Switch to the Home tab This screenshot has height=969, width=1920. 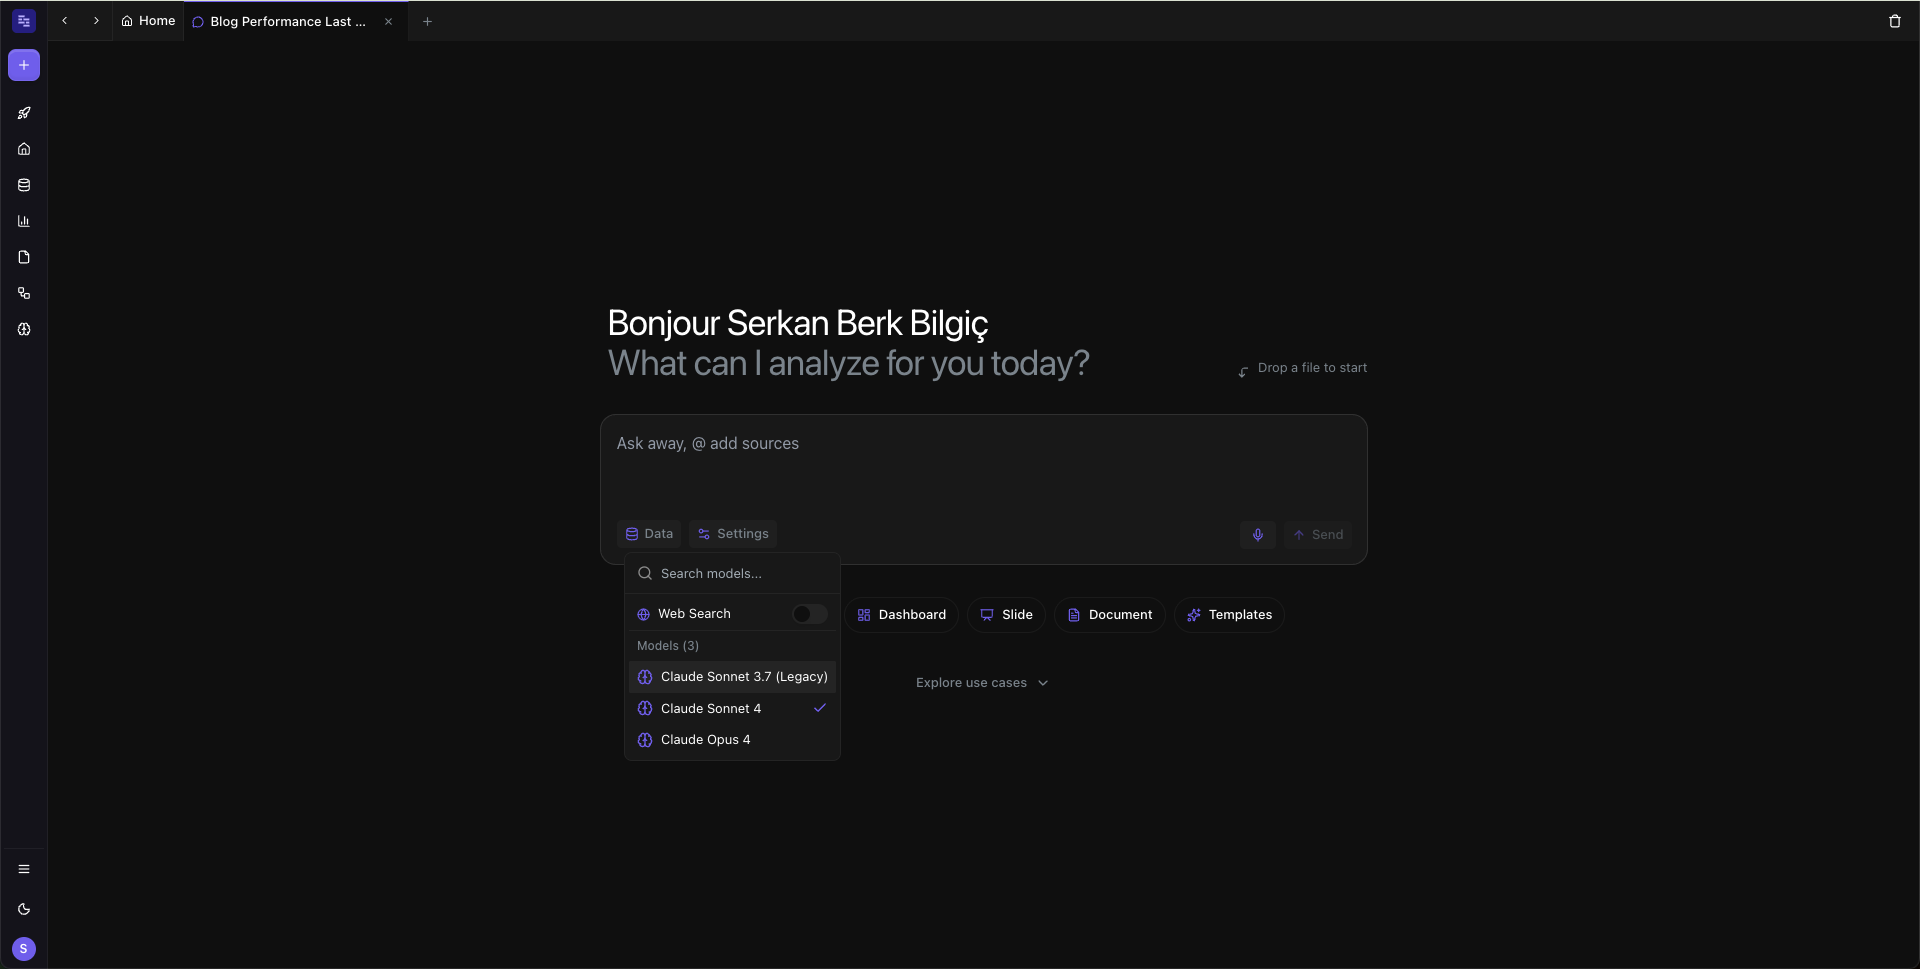pyautogui.click(x=148, y=21)
